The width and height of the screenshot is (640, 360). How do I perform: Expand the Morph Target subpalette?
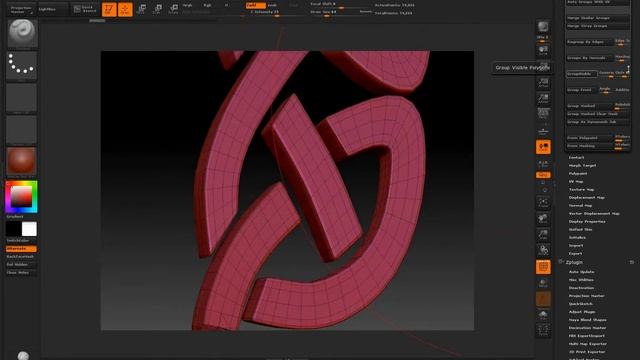click(x=582, y=166)
